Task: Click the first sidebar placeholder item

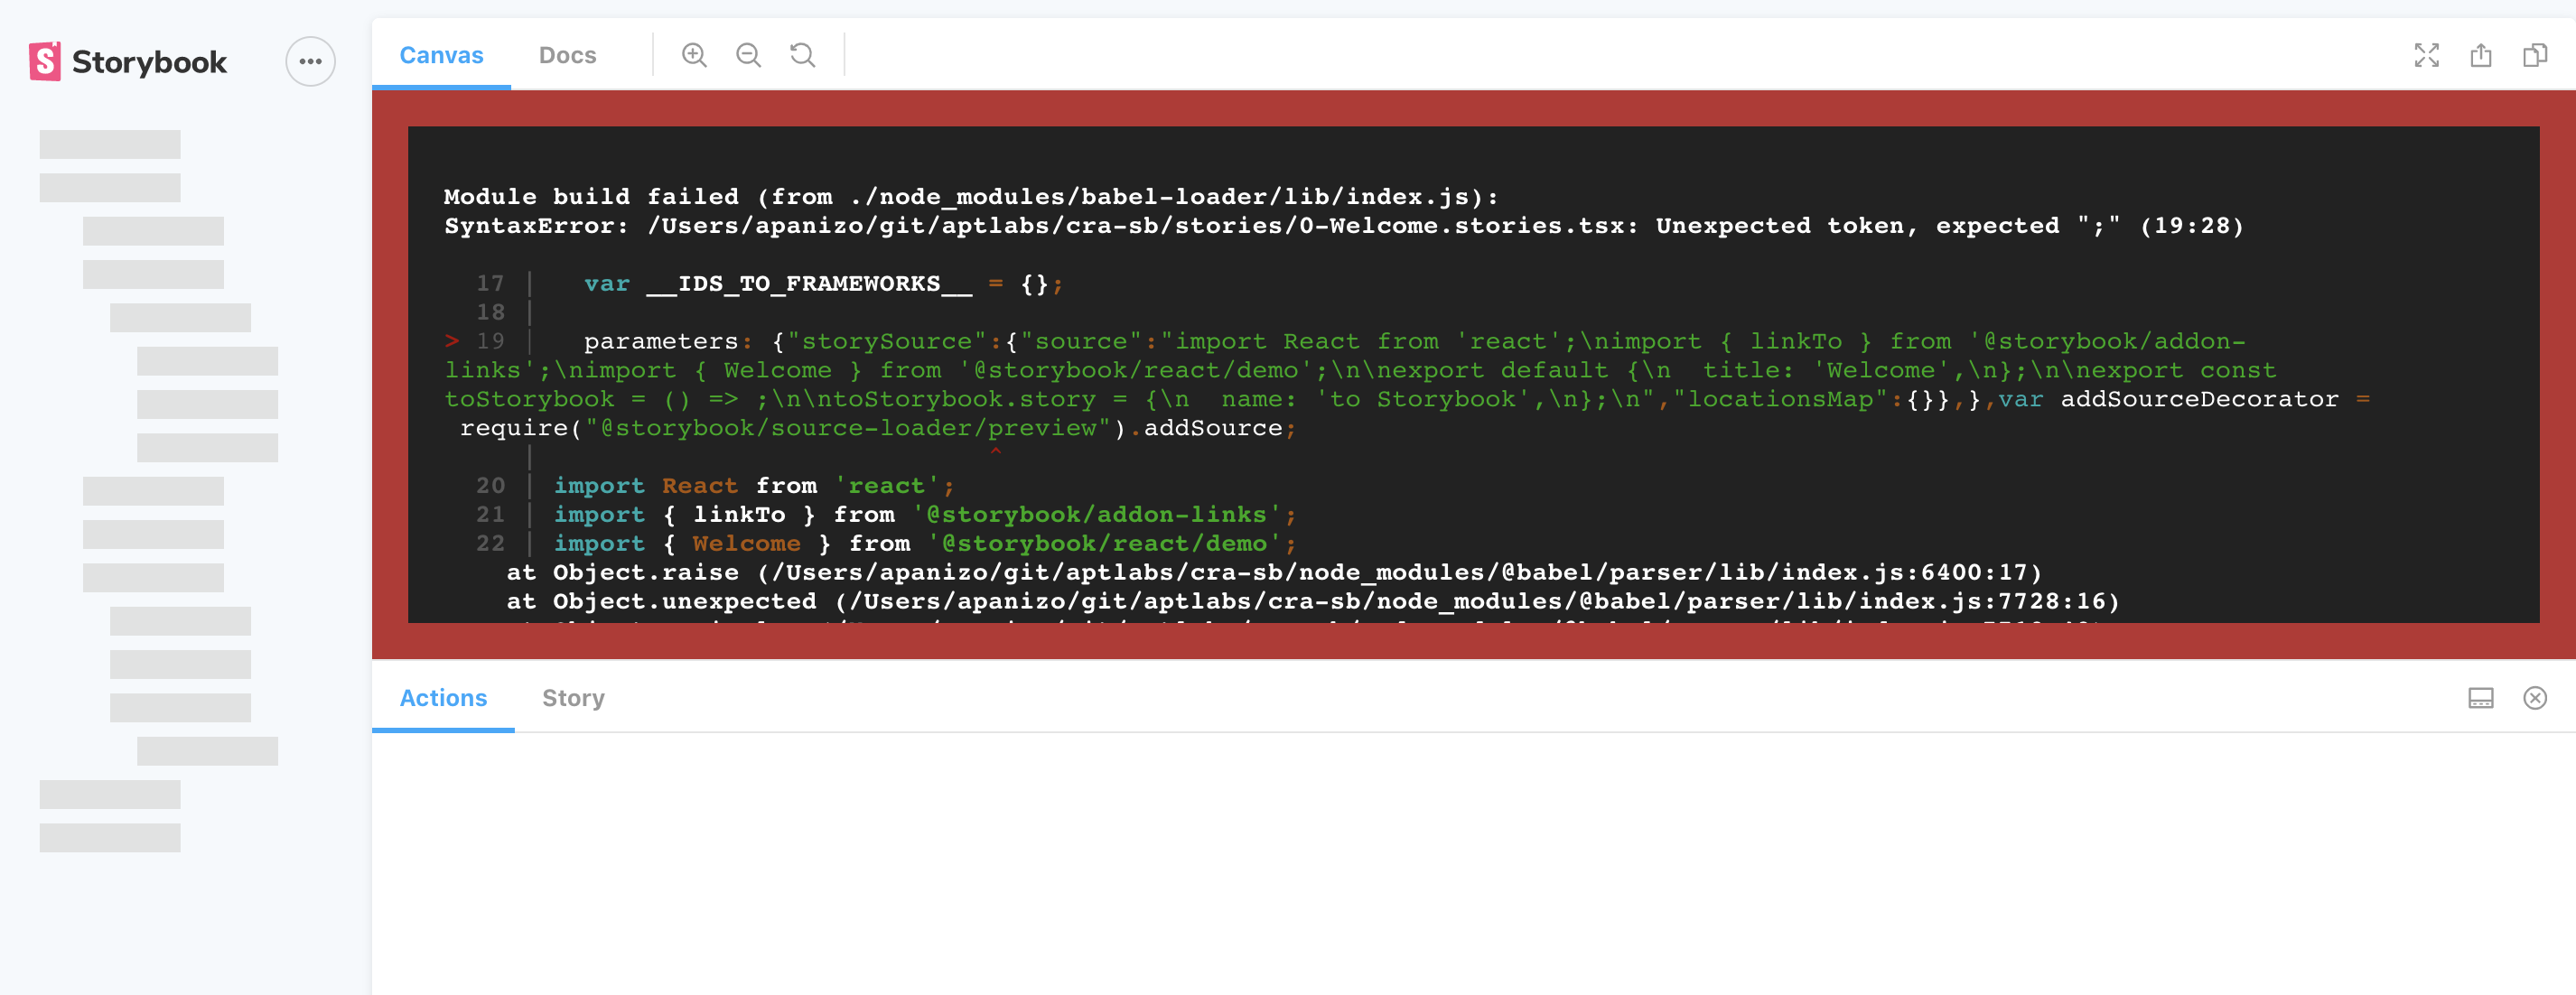Action: [x=110, y=144]
